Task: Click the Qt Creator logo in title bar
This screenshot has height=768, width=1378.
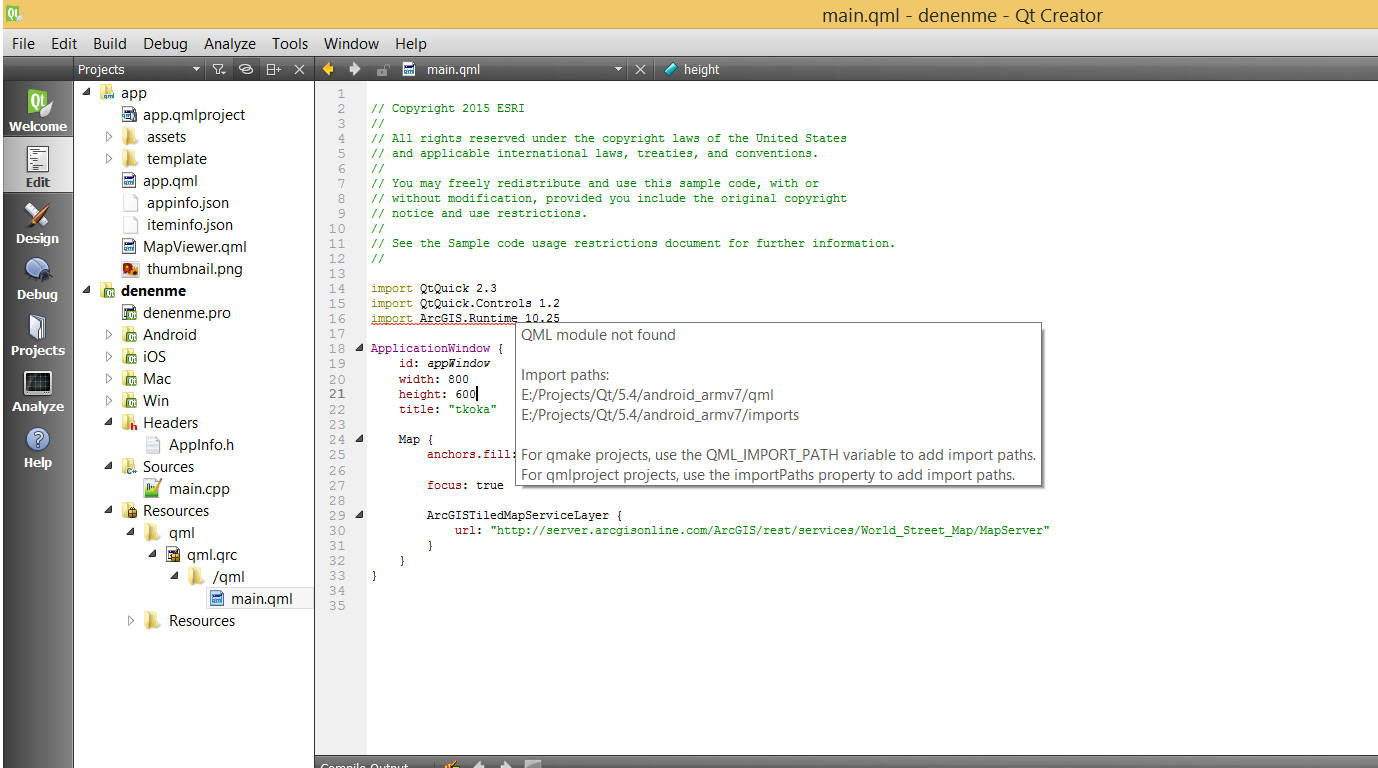Action: point(15,14)
